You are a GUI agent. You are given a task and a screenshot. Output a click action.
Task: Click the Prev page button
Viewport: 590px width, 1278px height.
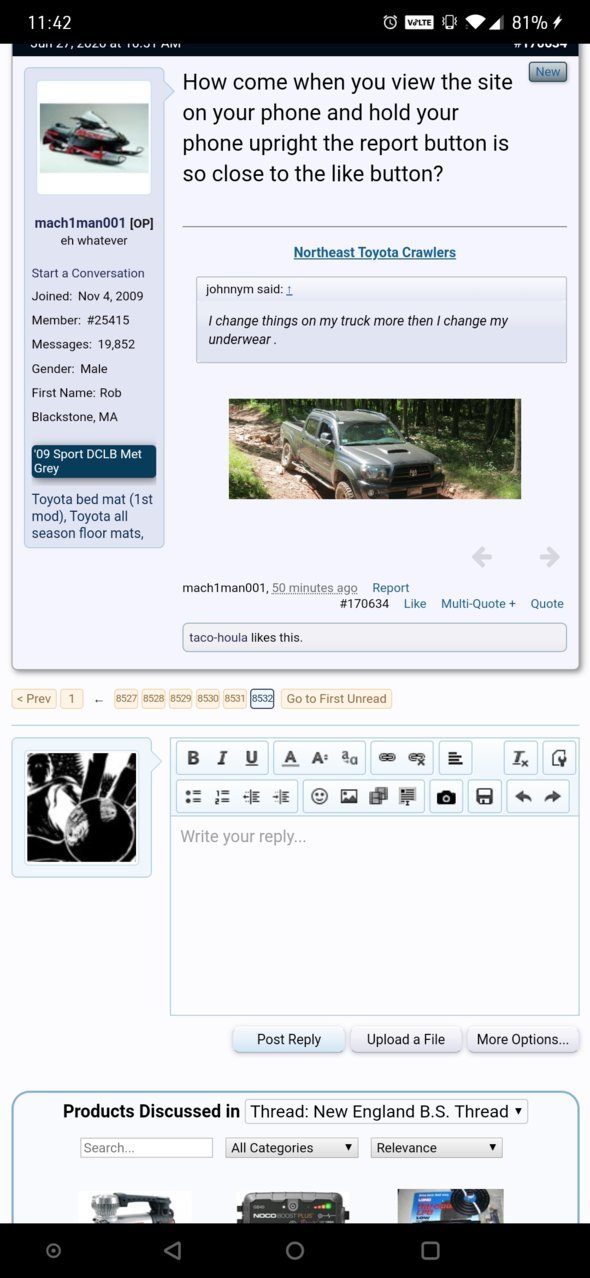(34, 699)
